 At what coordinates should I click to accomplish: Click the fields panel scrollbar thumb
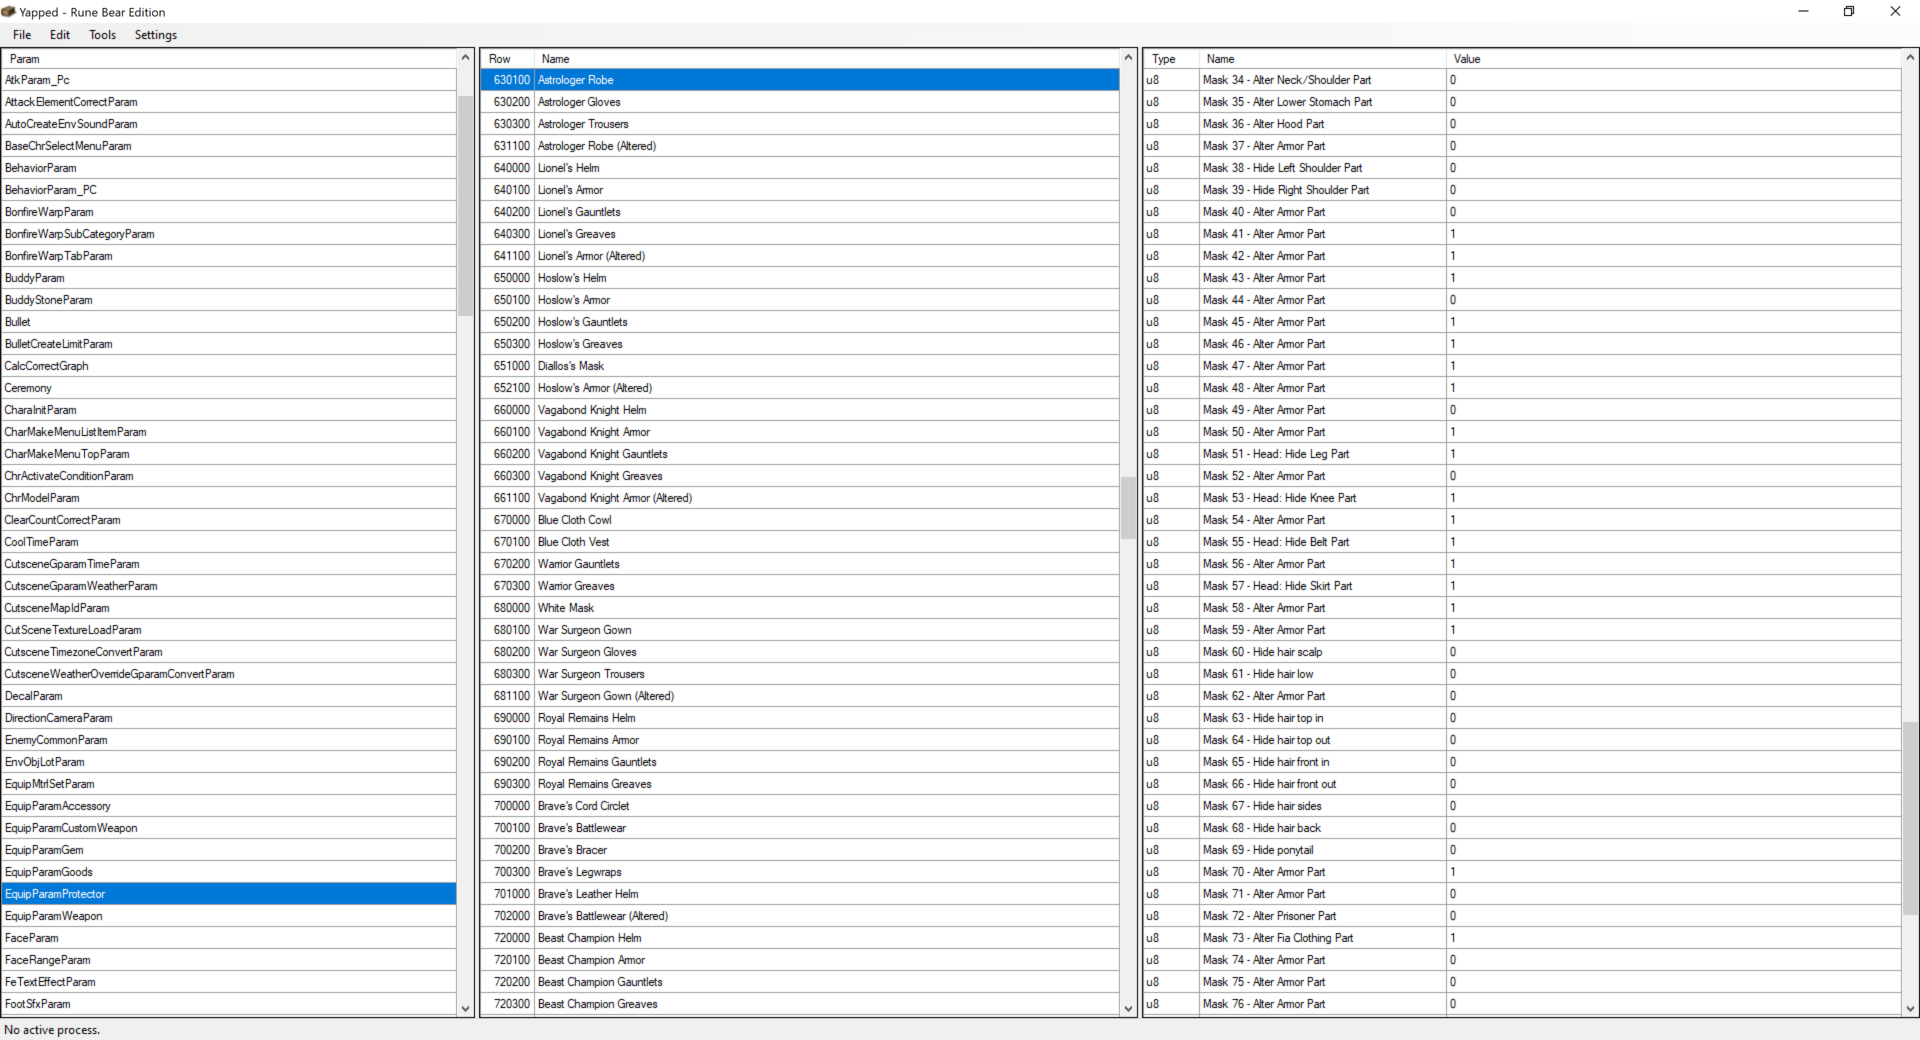(1910, 818)
